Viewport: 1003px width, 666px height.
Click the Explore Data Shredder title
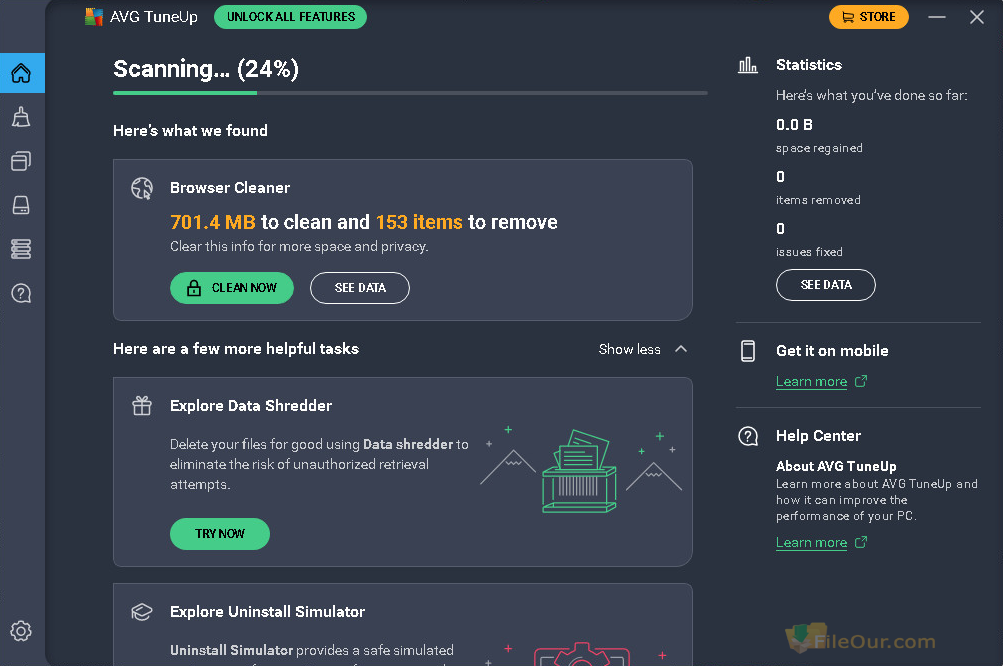(x=251, y=406)
